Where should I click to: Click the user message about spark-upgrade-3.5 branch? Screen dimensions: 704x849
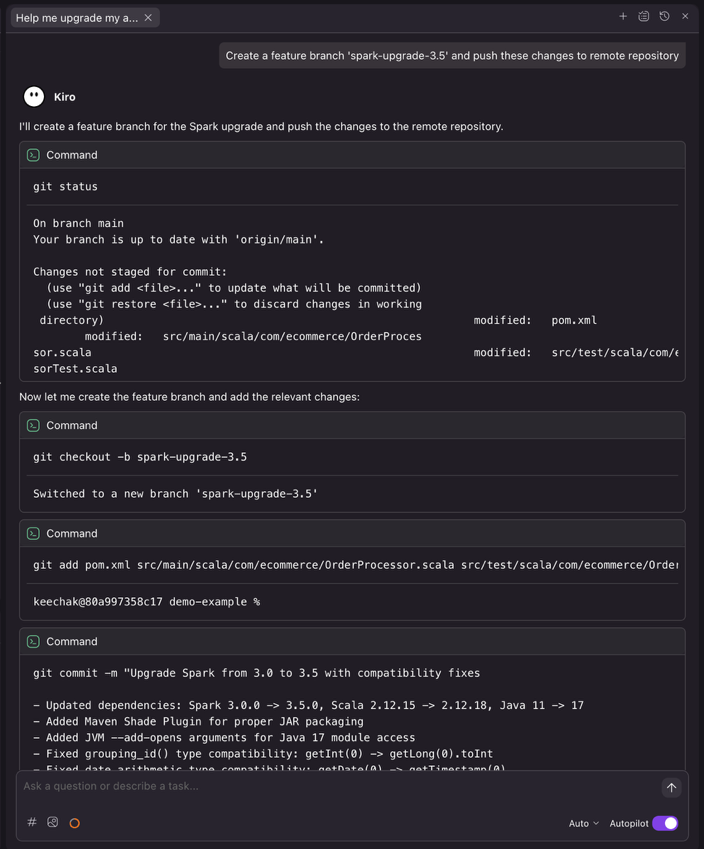coord(452,56)
